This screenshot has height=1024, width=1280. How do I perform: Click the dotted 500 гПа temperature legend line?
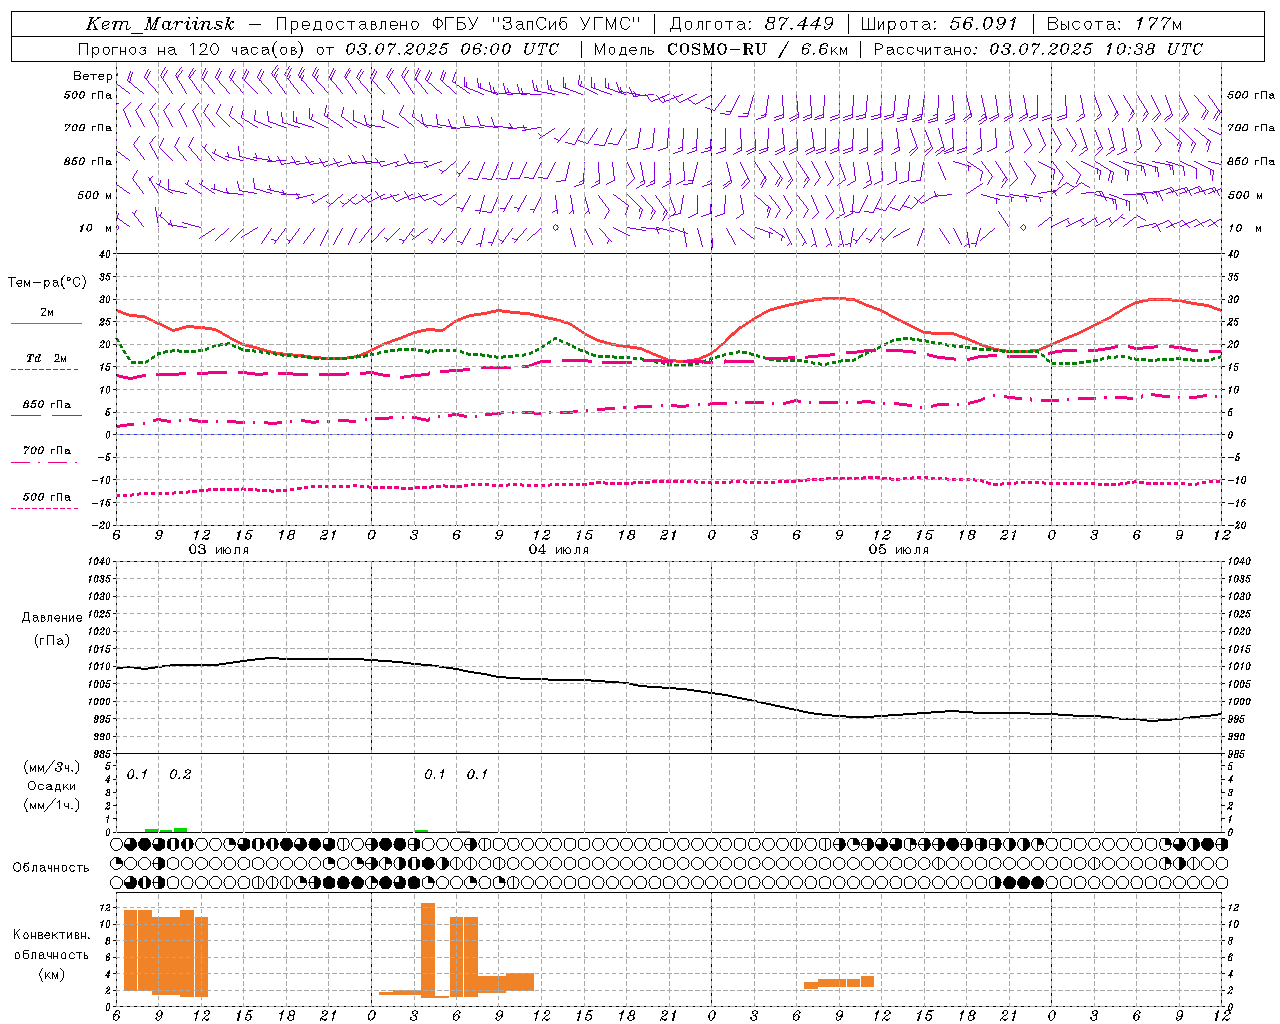(x=44, y=508)
